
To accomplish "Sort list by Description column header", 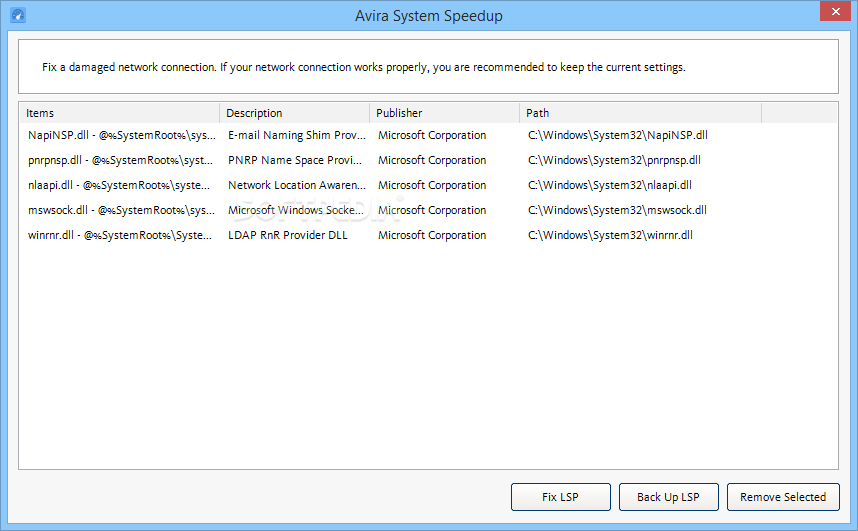I will pos(294,113).
